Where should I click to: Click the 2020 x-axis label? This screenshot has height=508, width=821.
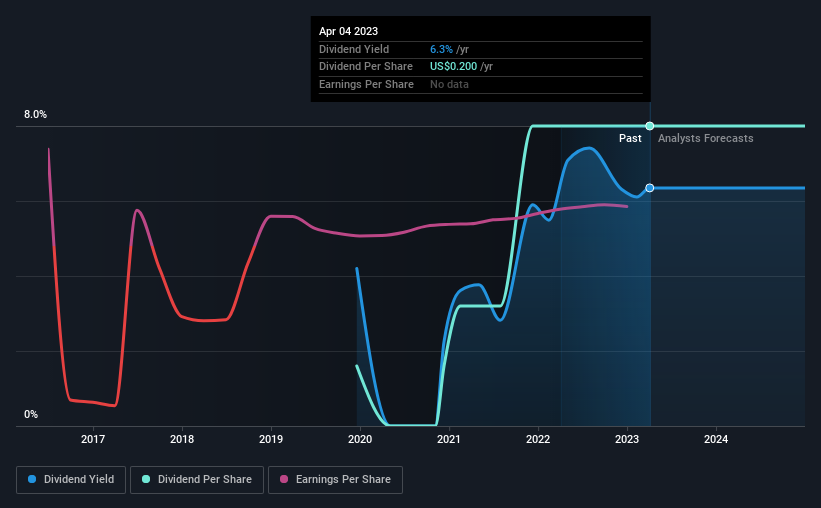360,439
